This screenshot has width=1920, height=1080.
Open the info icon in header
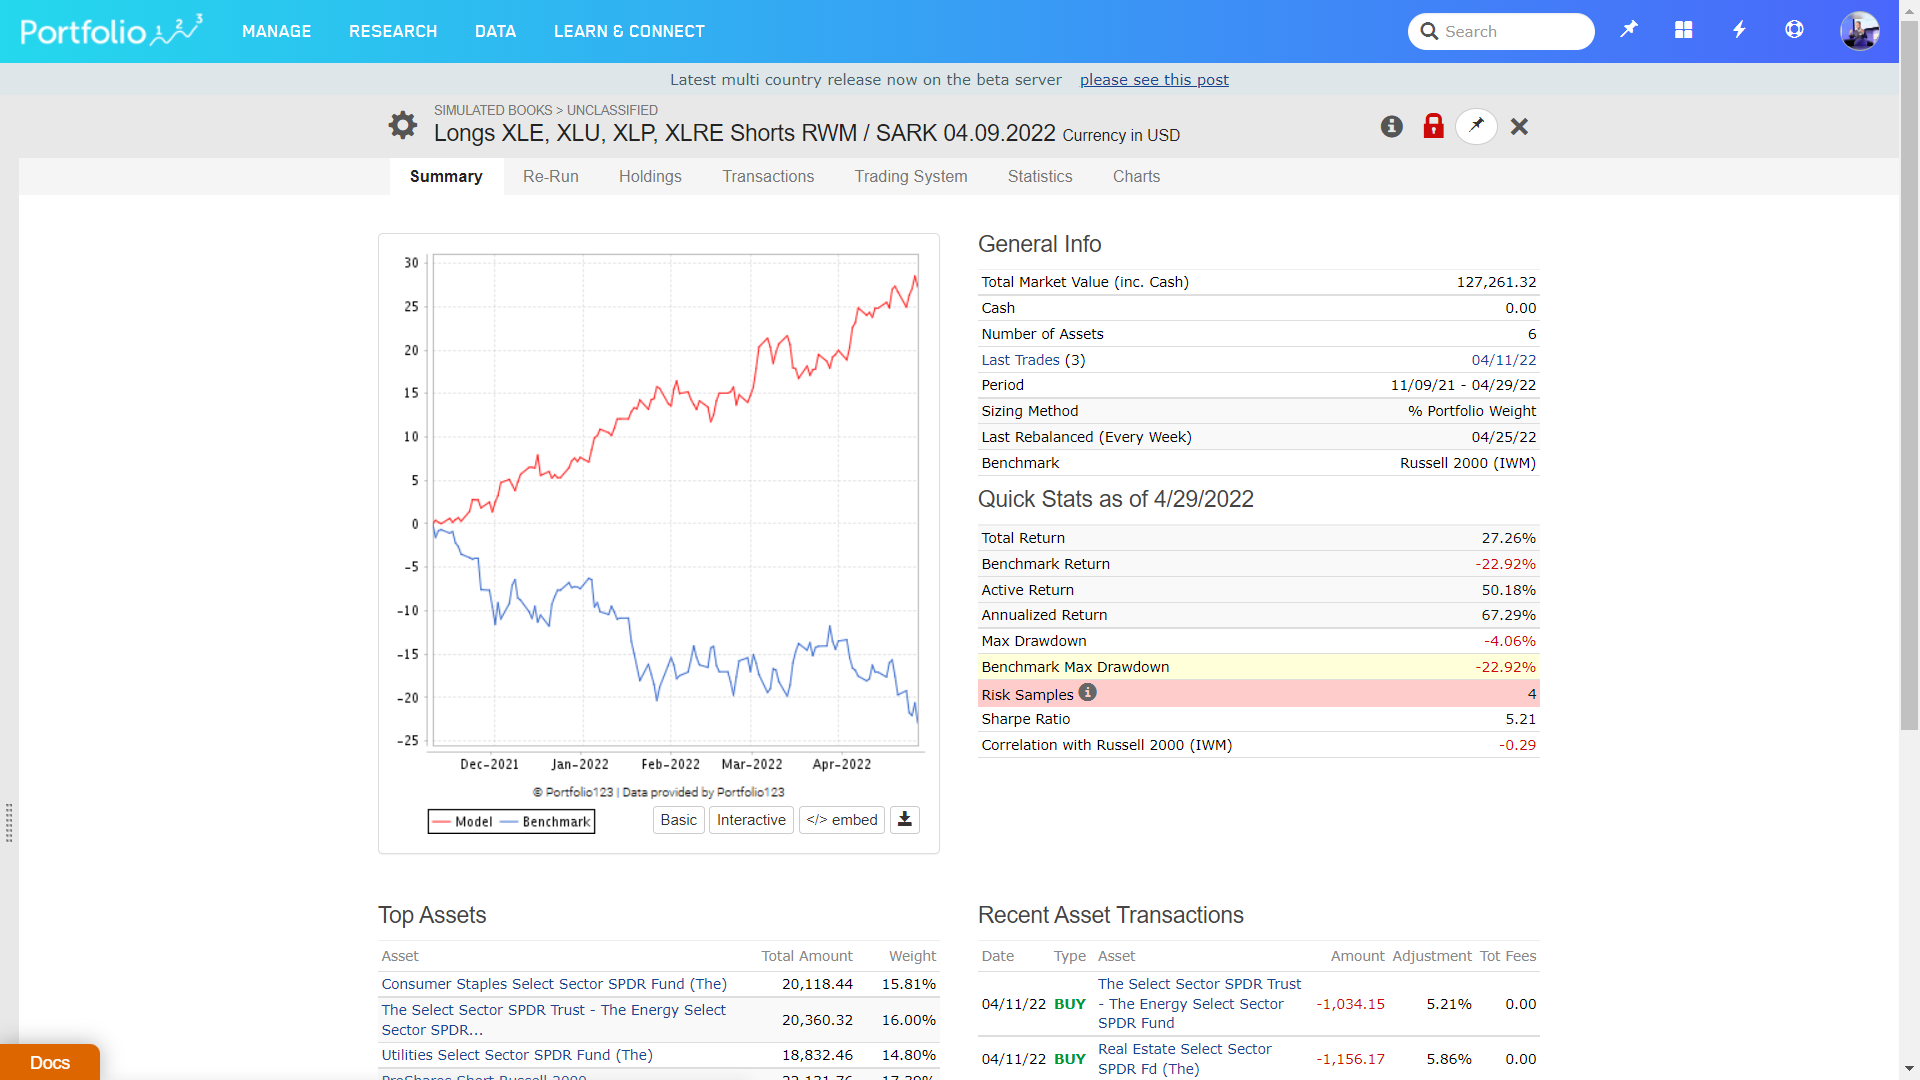1391,126
